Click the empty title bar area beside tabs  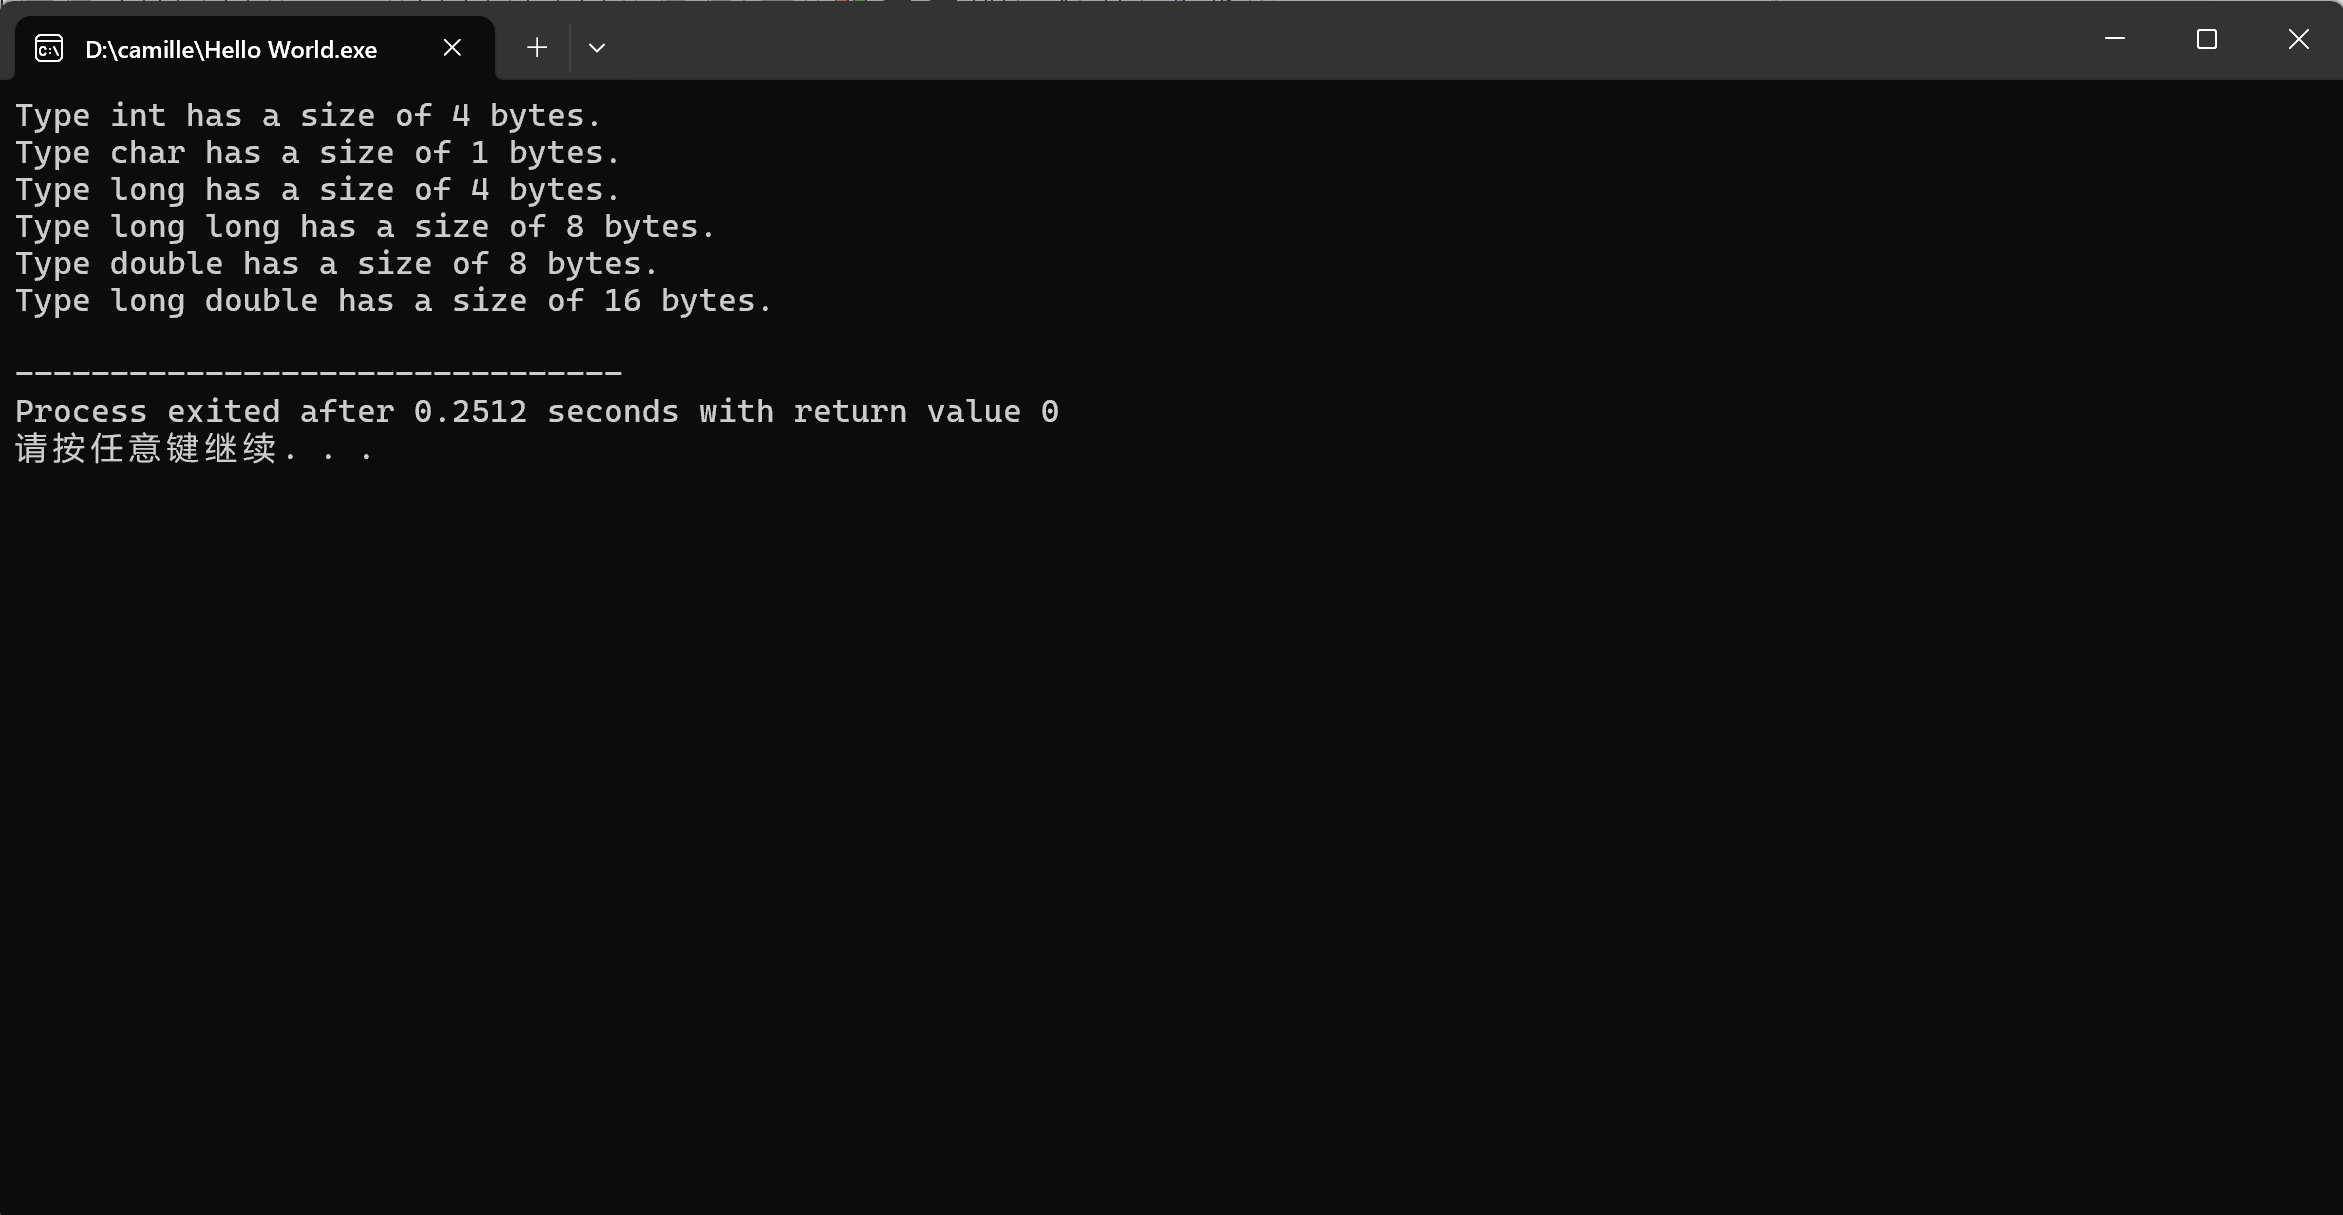(x=1340, y=40)
